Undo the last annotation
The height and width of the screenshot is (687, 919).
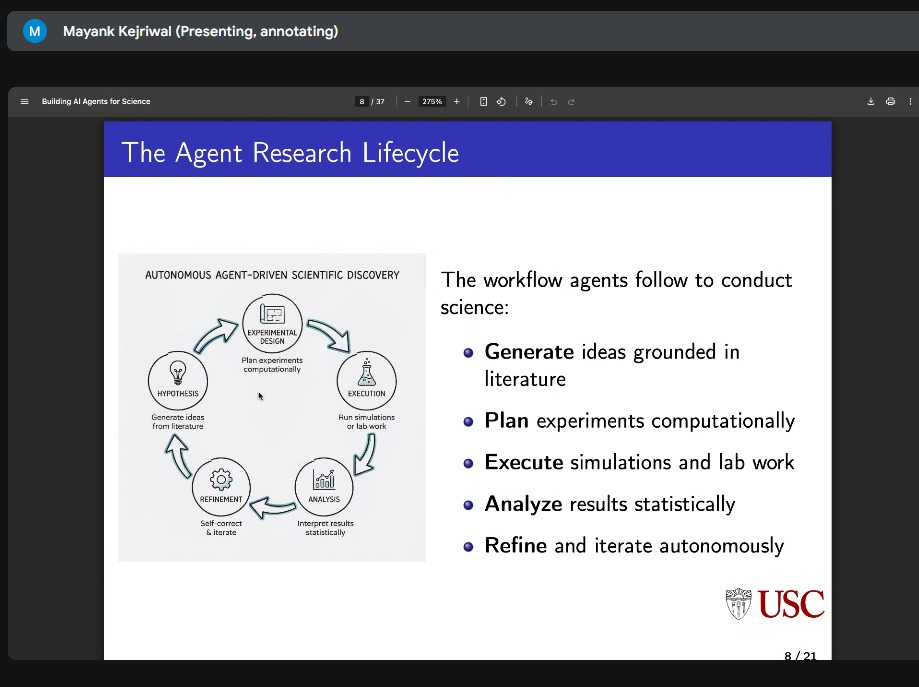(x=553, y=101)
